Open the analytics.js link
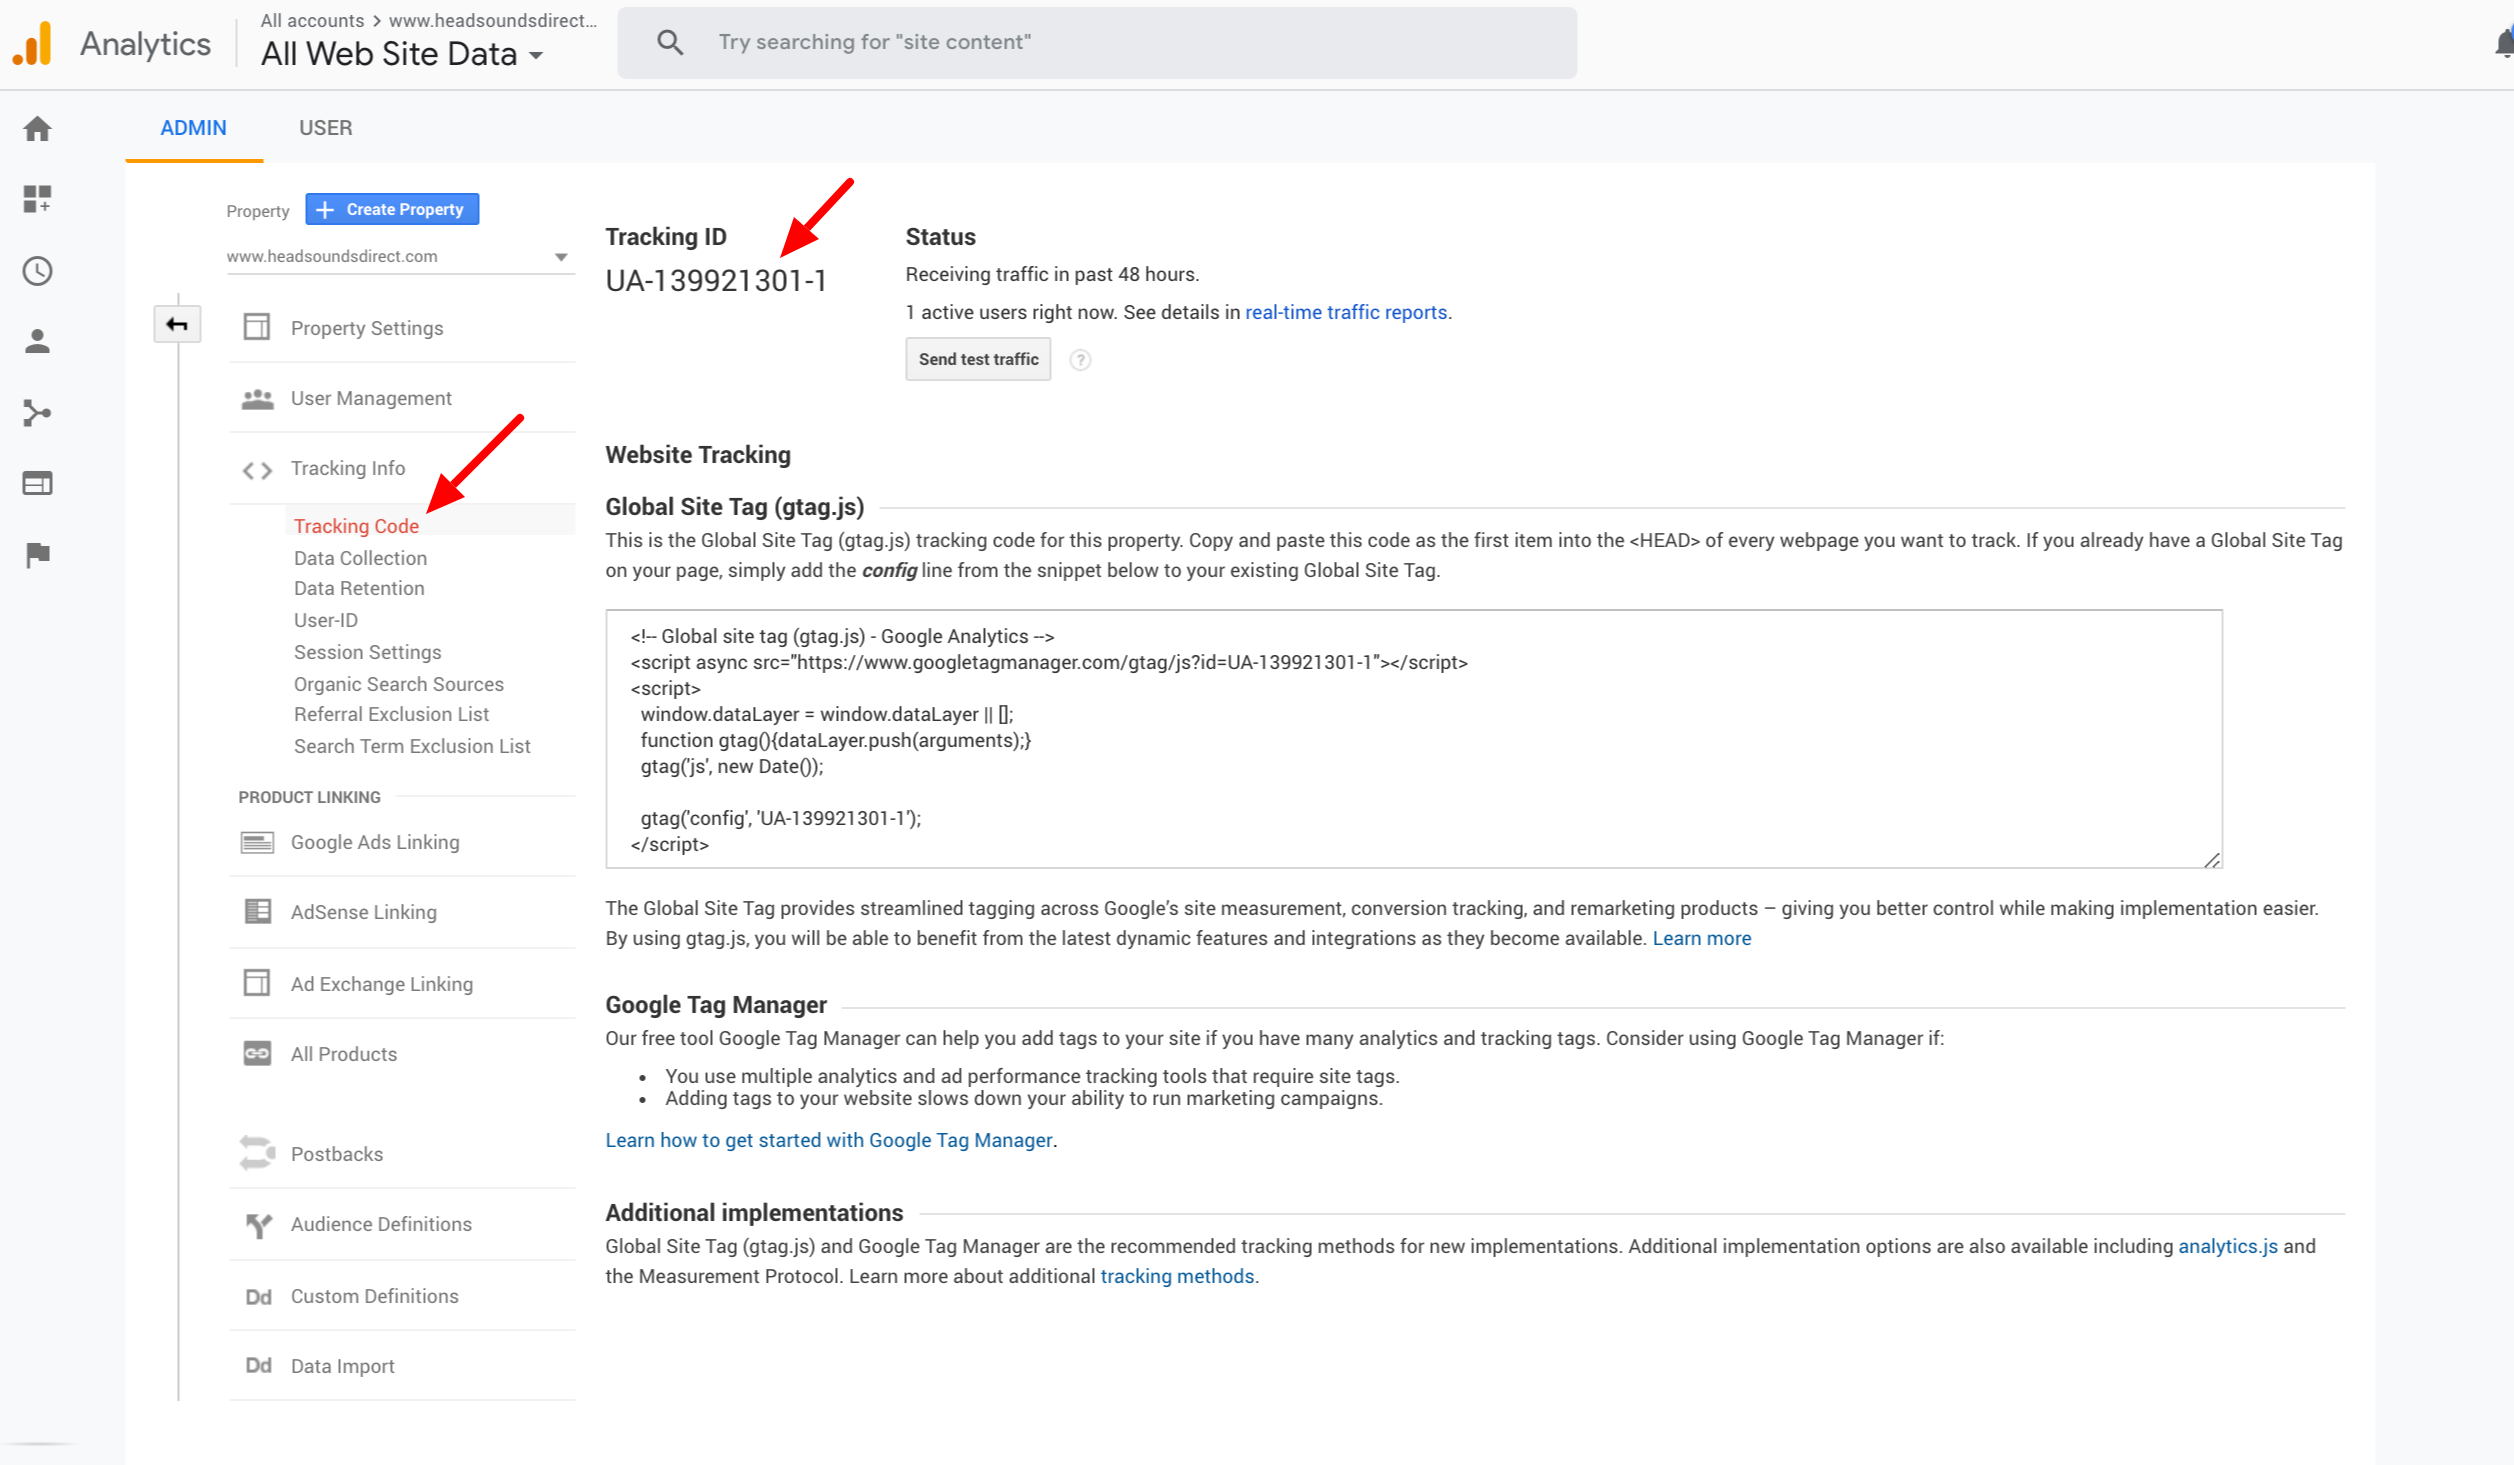The image size is (2514, 1465). click(x=2228, y=1246)
